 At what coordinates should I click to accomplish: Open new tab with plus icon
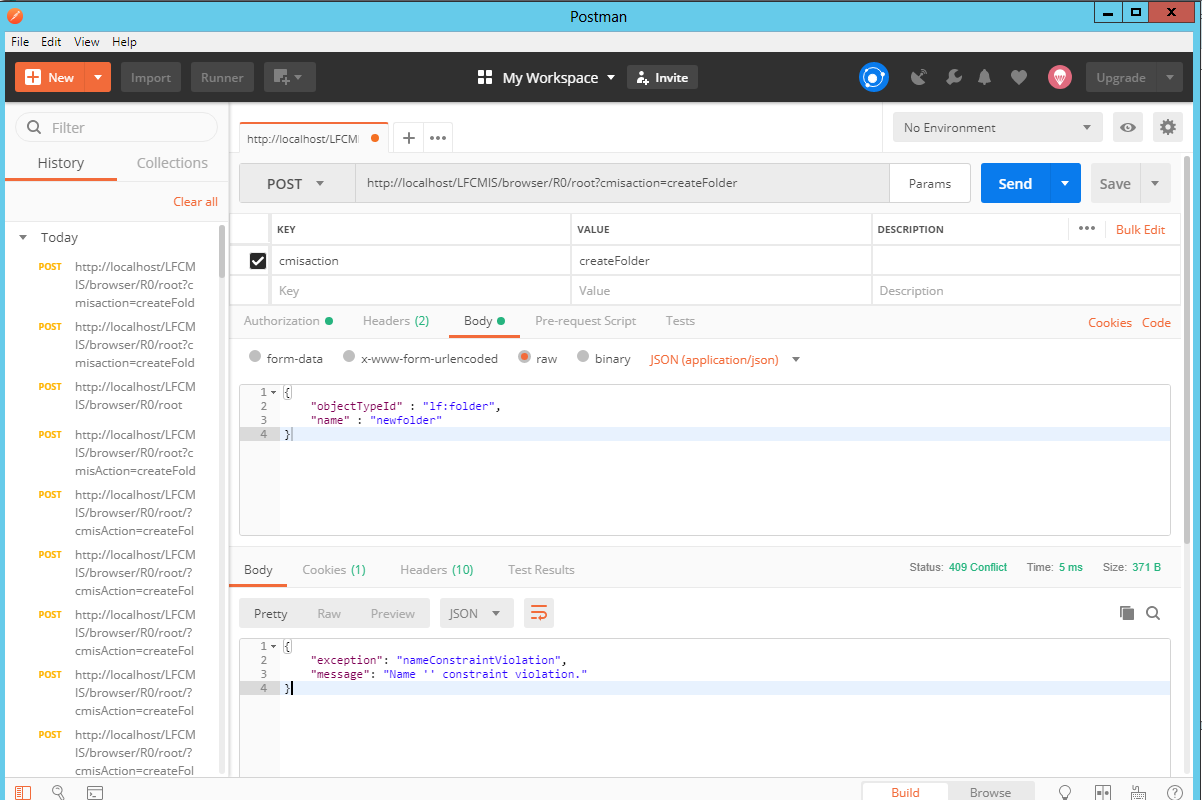[x=408, y=138]
